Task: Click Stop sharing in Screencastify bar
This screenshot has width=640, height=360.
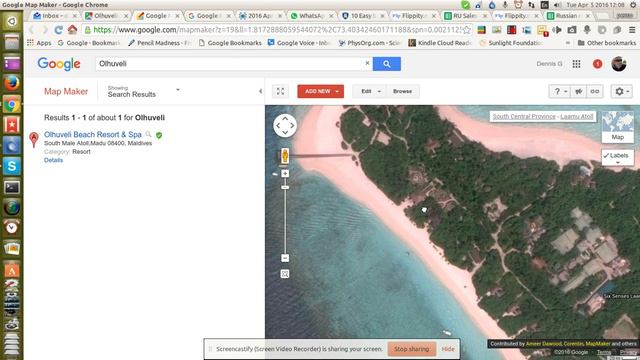Action: coord(411,349)
